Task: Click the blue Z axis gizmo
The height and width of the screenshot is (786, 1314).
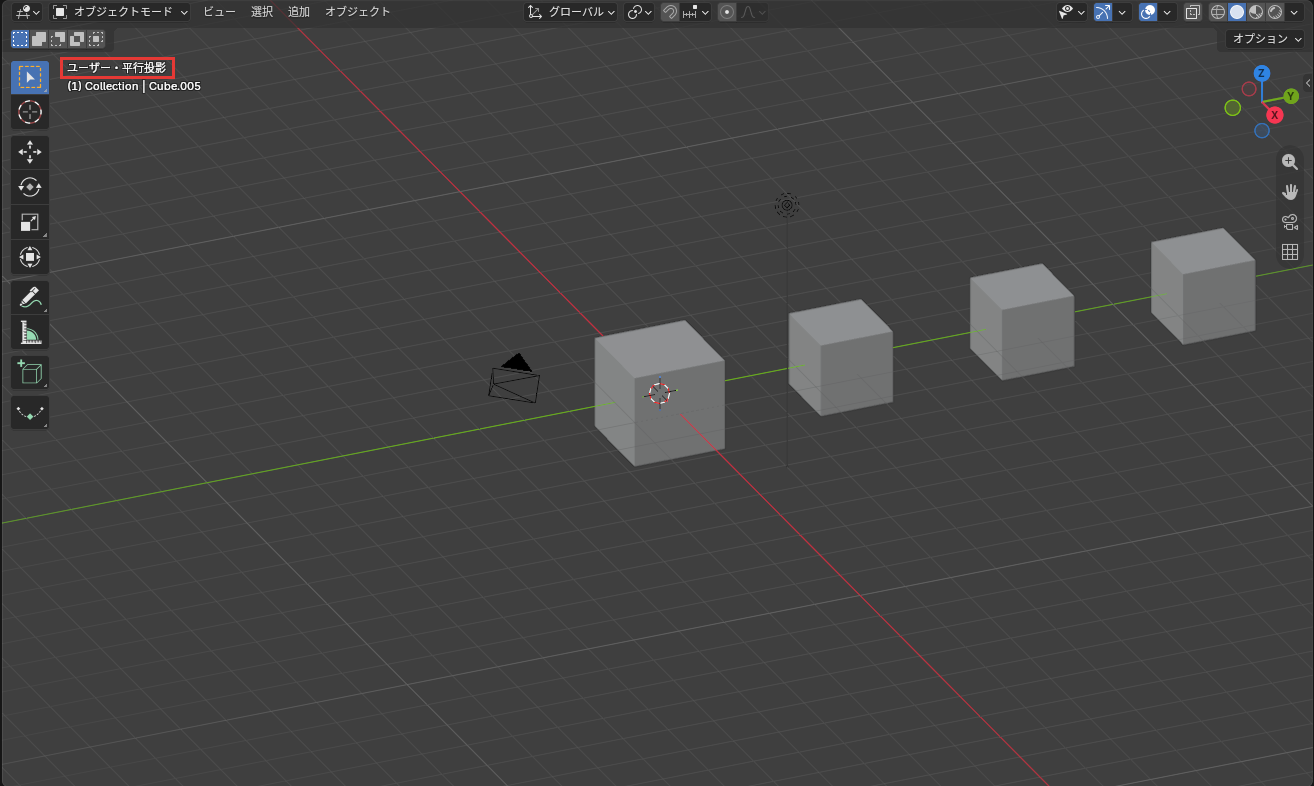Action: (1262, 73)
